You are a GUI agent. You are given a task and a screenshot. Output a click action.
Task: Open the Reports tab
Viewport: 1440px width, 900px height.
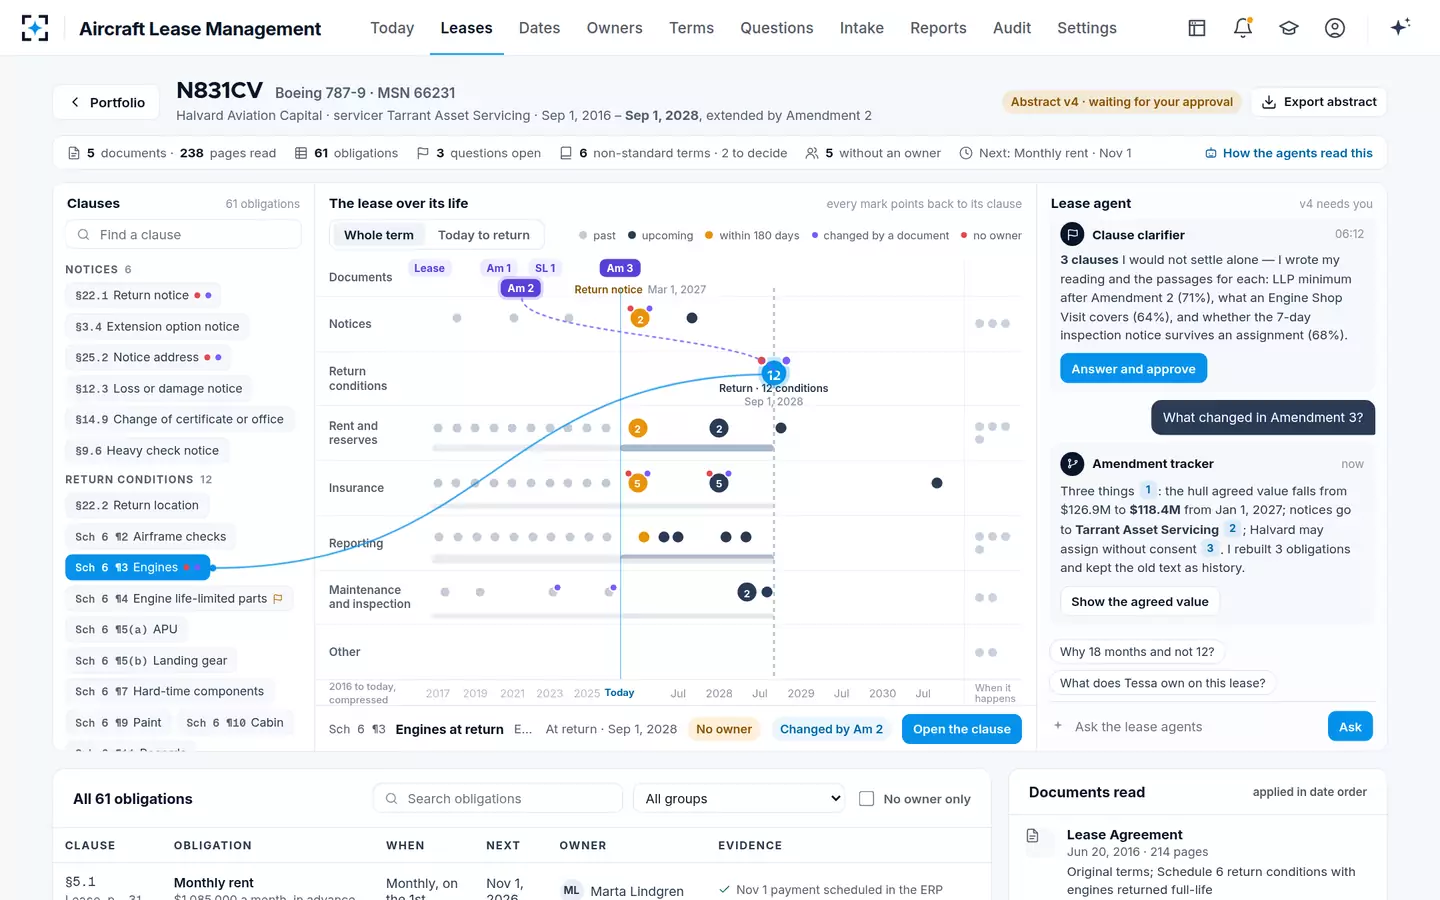(x=938, y=28)
